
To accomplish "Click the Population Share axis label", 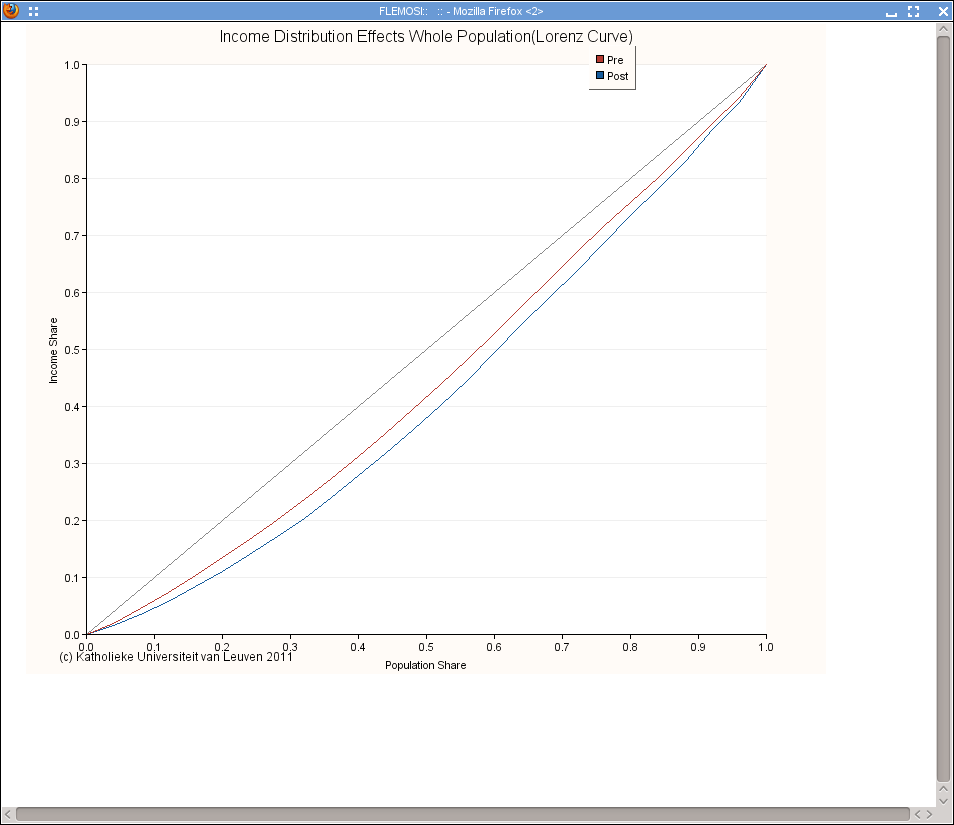I will pos(425,665).
